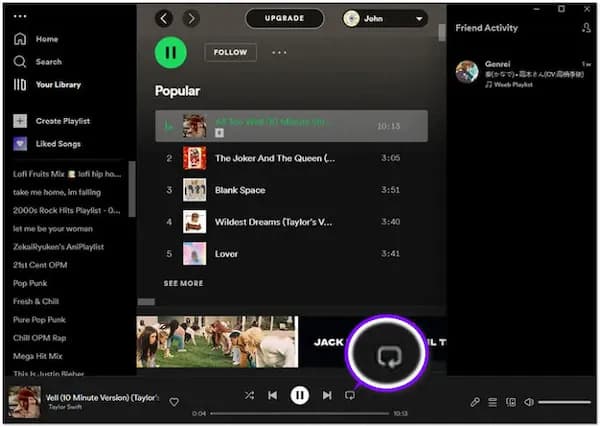Click the volume slider
This screenshot has width=600, height=427.
(564, 402)
